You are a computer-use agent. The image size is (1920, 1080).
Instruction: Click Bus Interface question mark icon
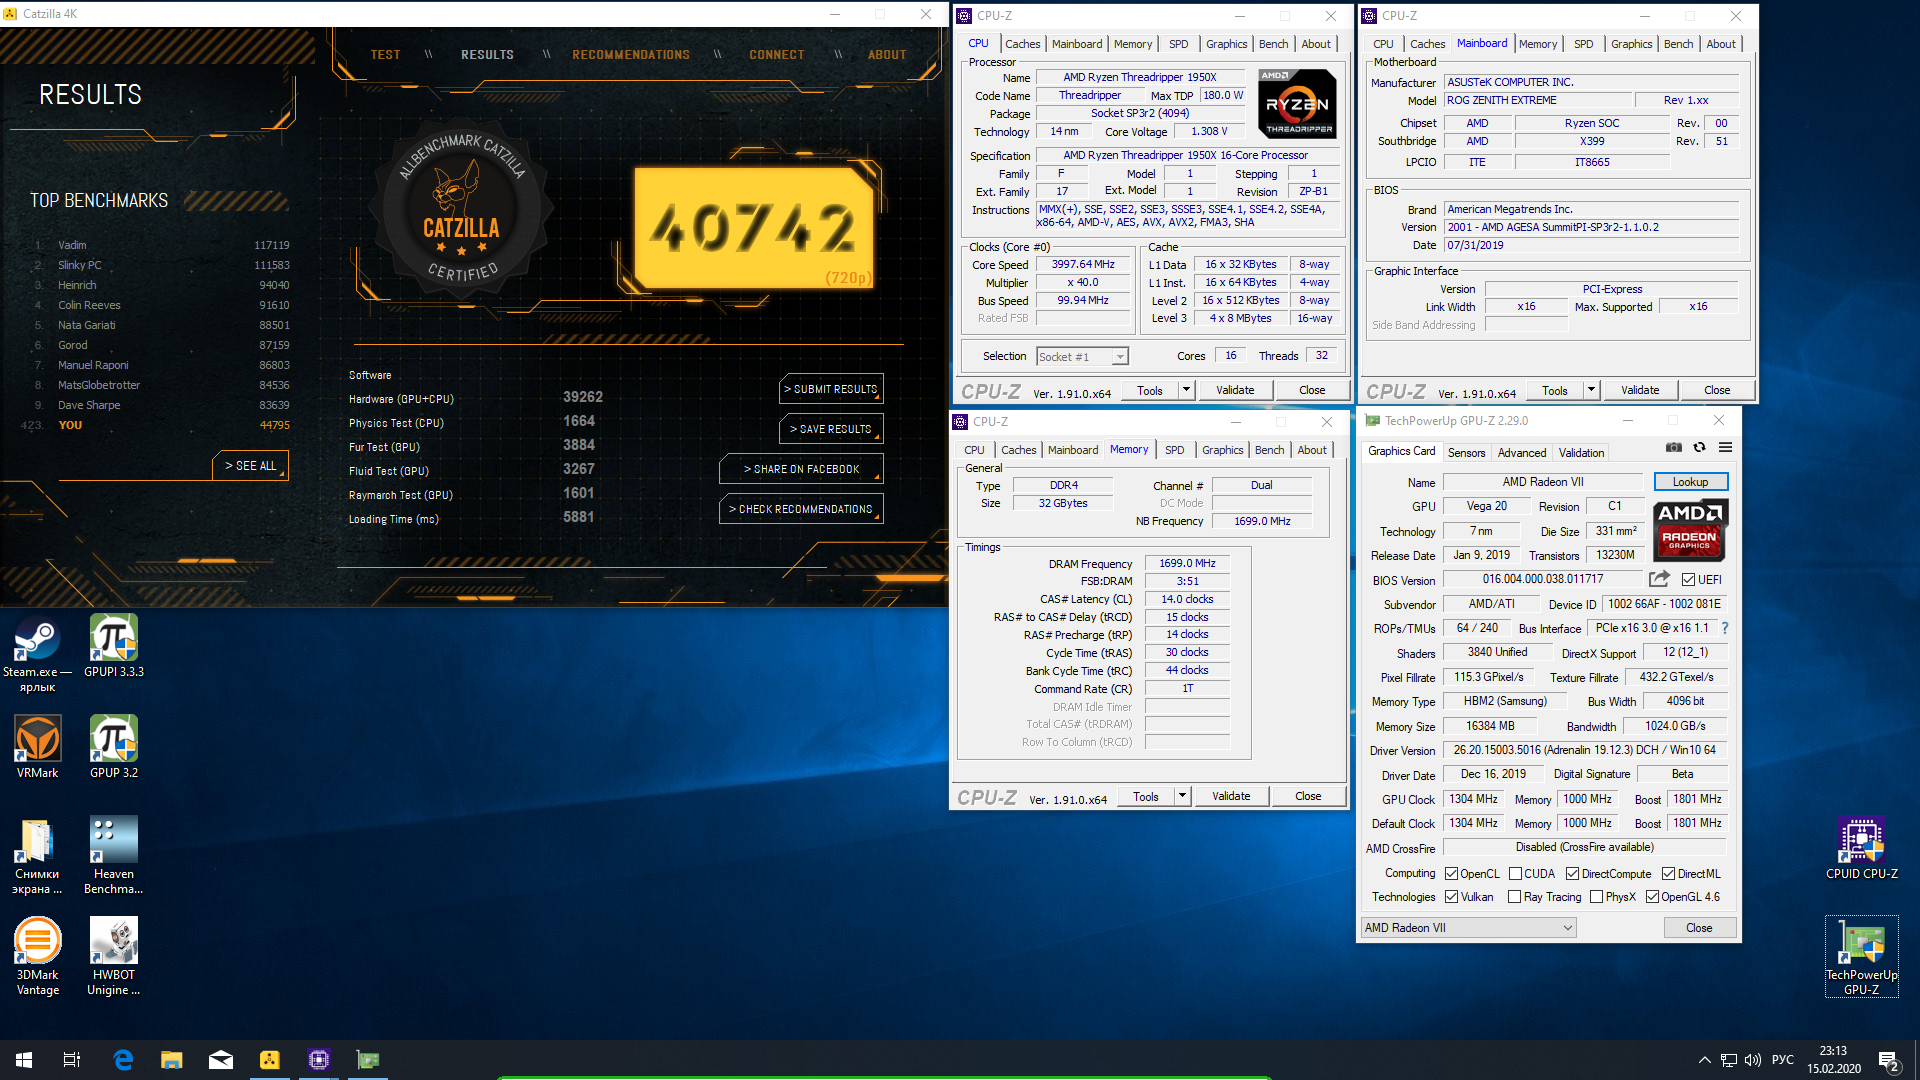[1725, 628]
